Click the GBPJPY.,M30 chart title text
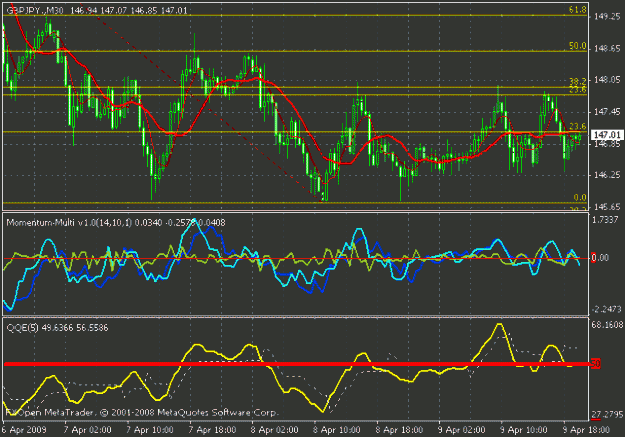Screen dimensions: 625x437 (x=35, y=10)
